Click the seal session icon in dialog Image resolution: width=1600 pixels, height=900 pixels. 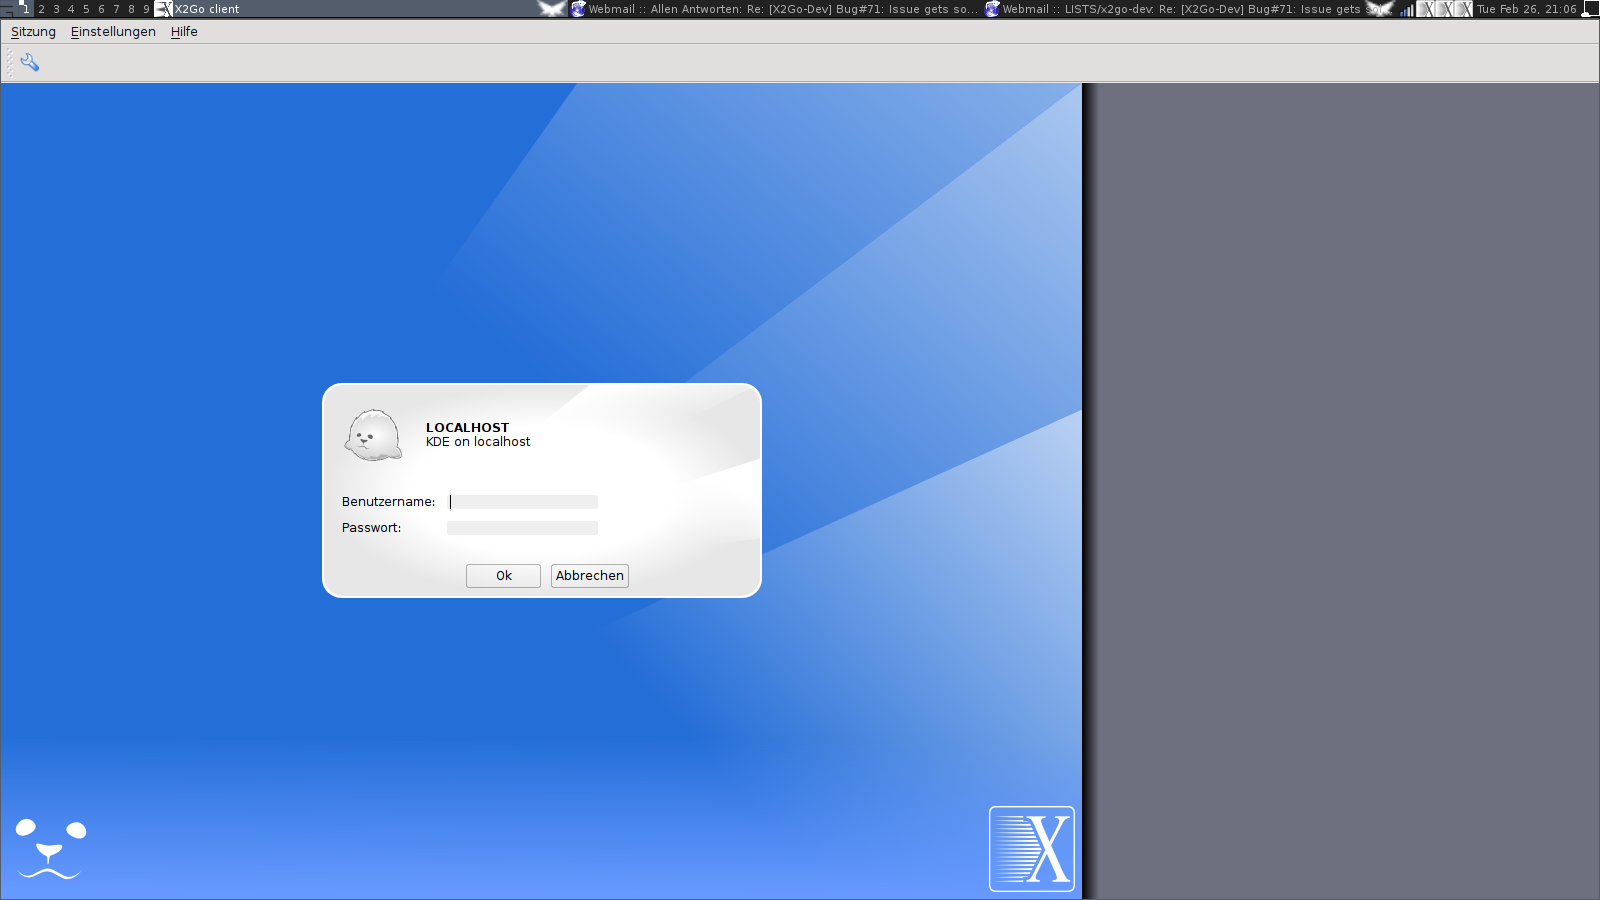(x=373, y=435)
